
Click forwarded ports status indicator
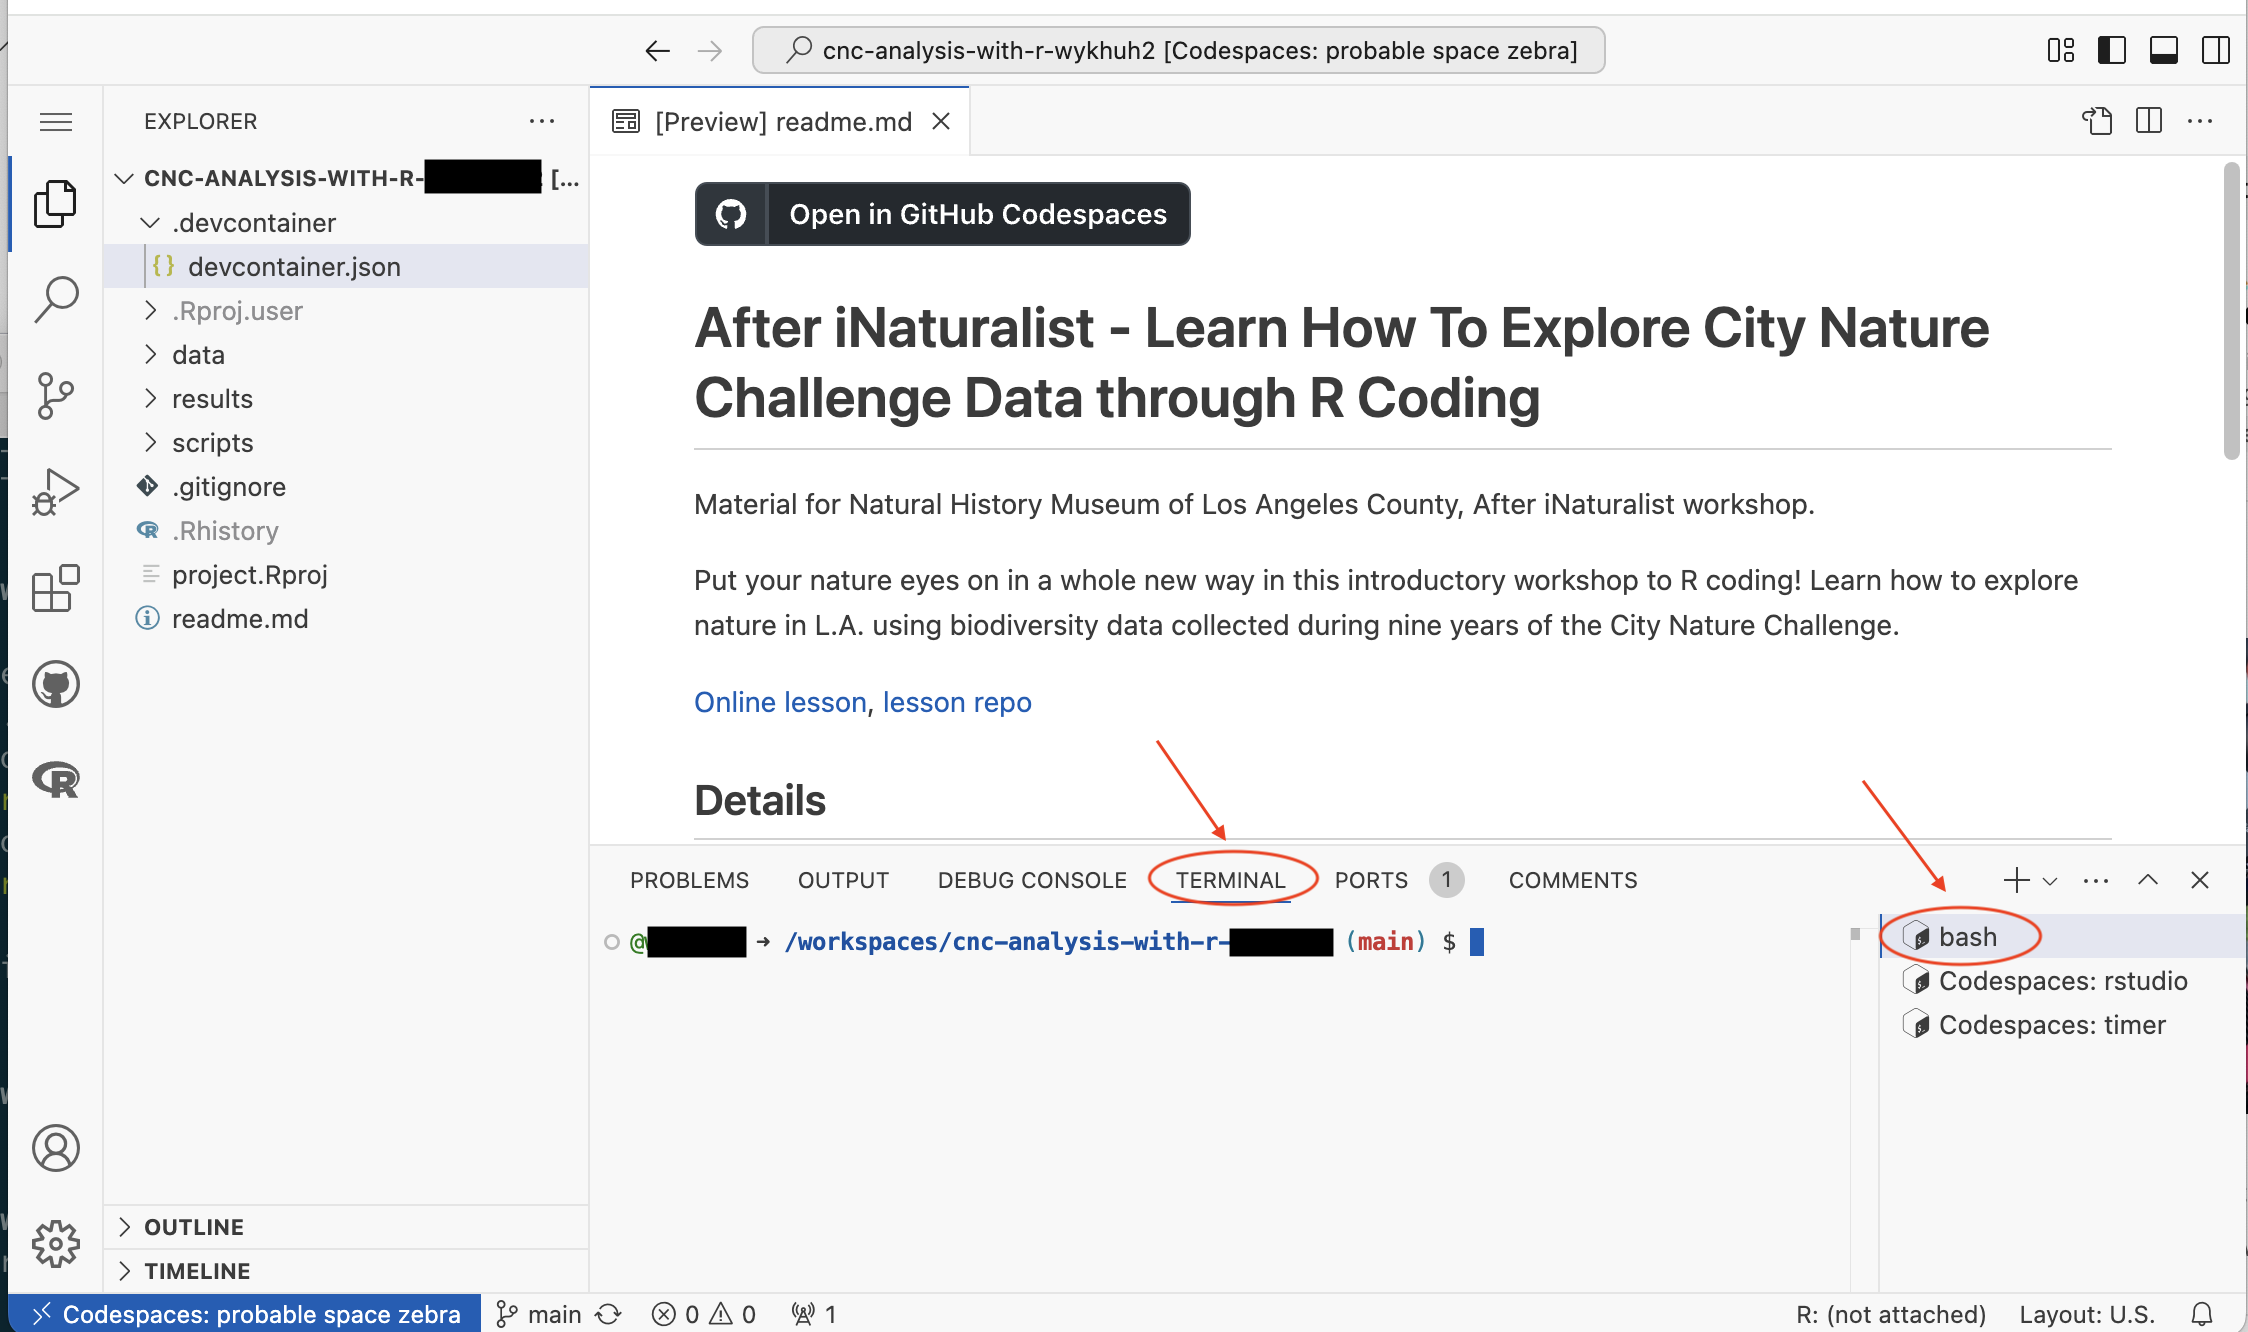pos(814,1313)
